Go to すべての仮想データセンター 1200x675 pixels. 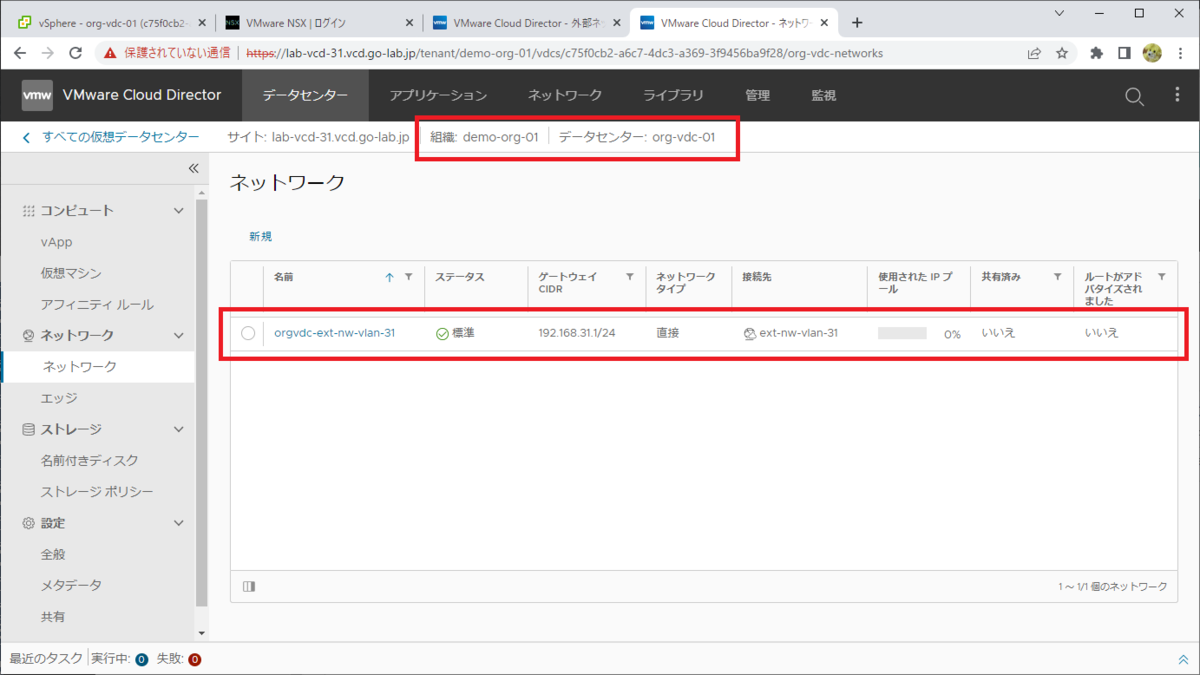point(120,138)
